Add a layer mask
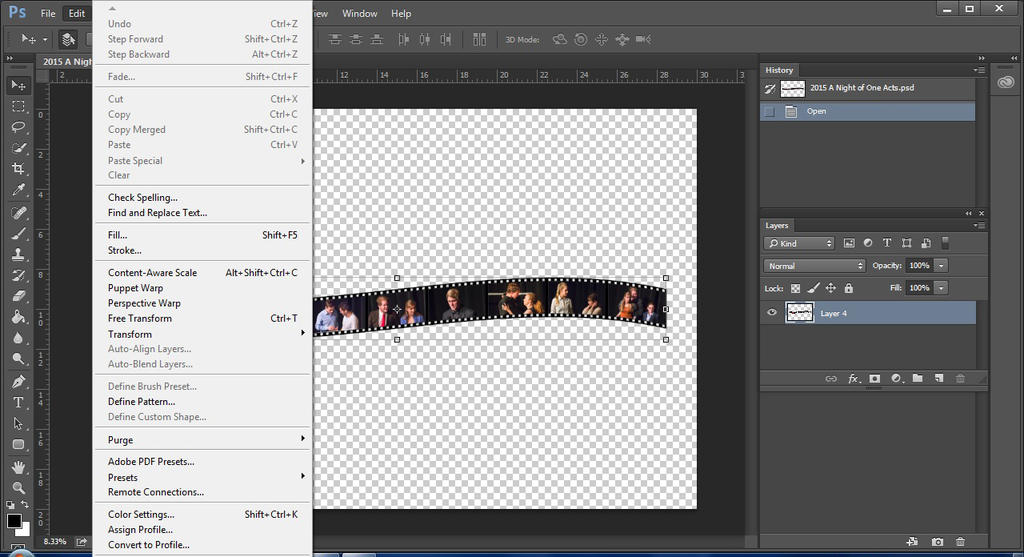The height and width of the screenshot is (557, 1024). (x=874, y=379)
